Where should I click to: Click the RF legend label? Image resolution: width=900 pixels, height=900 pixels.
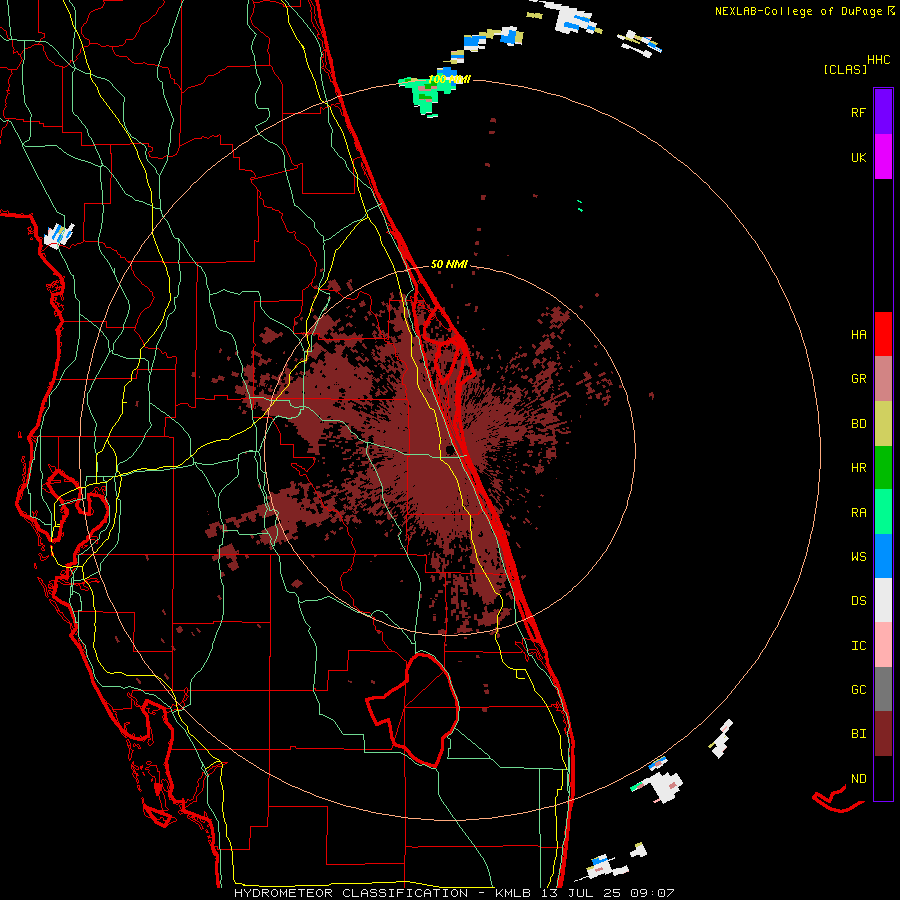pos(858,112)
